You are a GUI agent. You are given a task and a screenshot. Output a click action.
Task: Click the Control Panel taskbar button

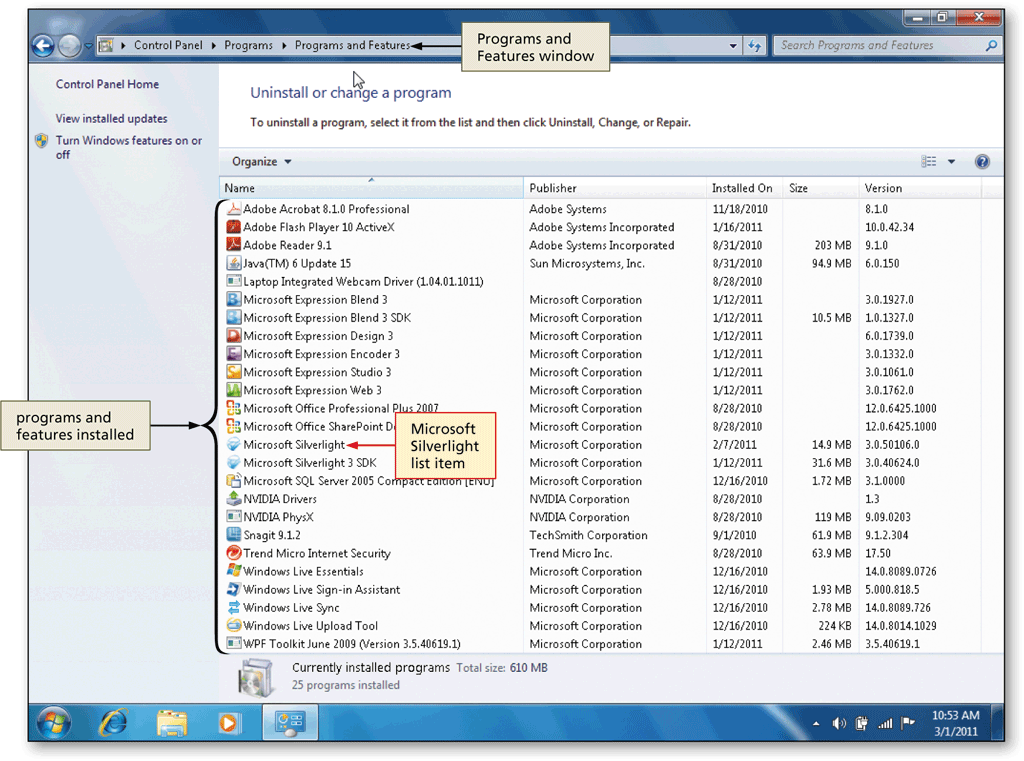[x=290, y=722]
